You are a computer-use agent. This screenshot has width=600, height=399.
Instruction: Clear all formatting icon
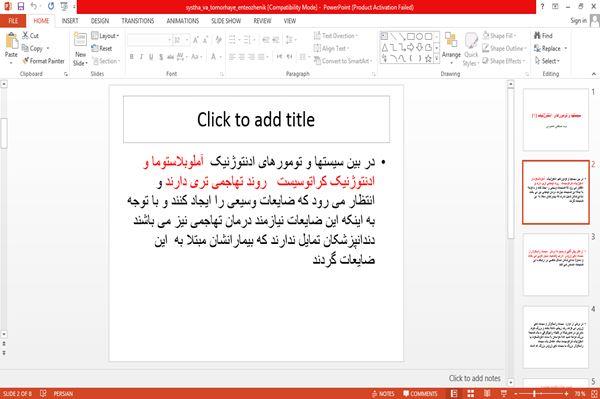click(218, 40)
